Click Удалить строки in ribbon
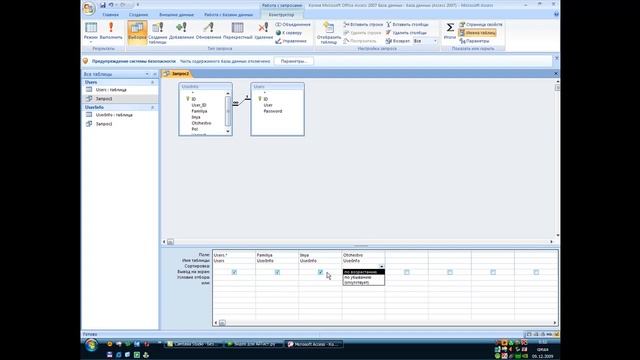 coord(362,33)
